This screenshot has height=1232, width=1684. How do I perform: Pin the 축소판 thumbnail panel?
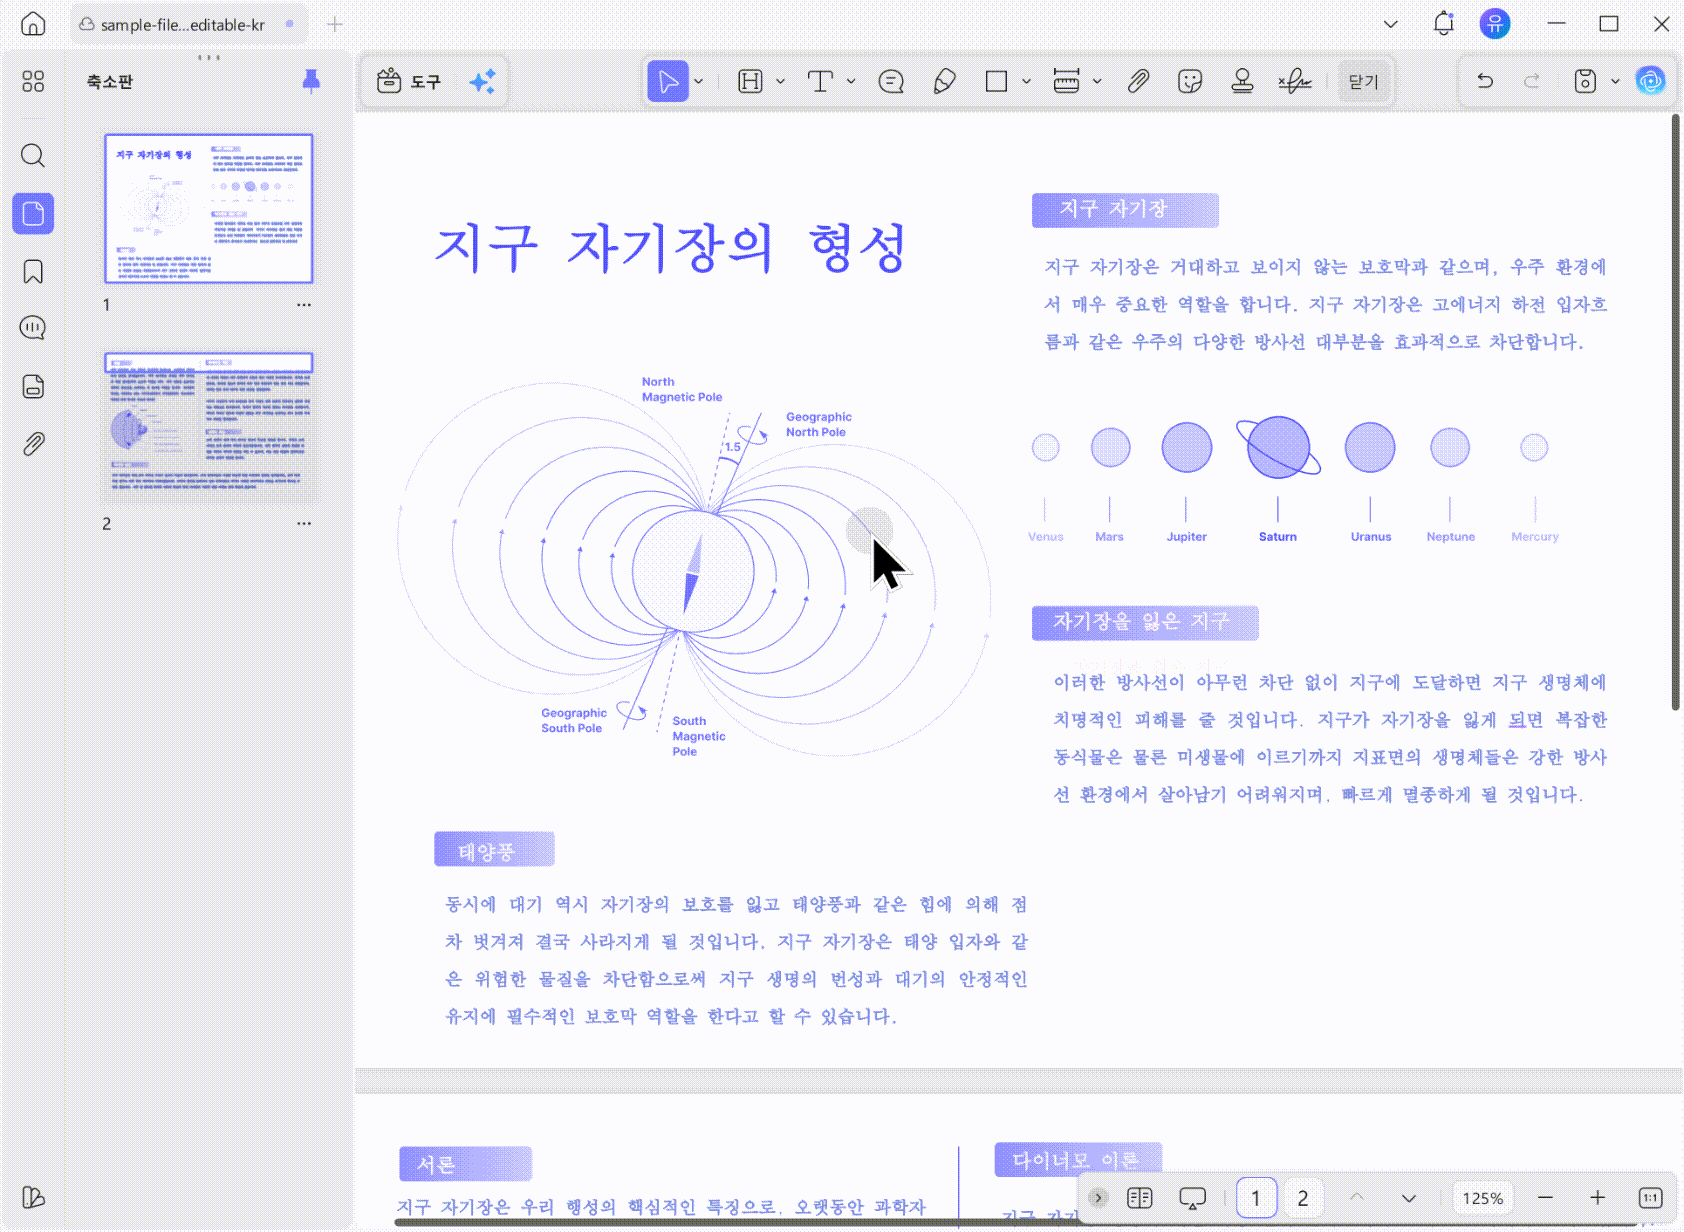pos(311,81)
